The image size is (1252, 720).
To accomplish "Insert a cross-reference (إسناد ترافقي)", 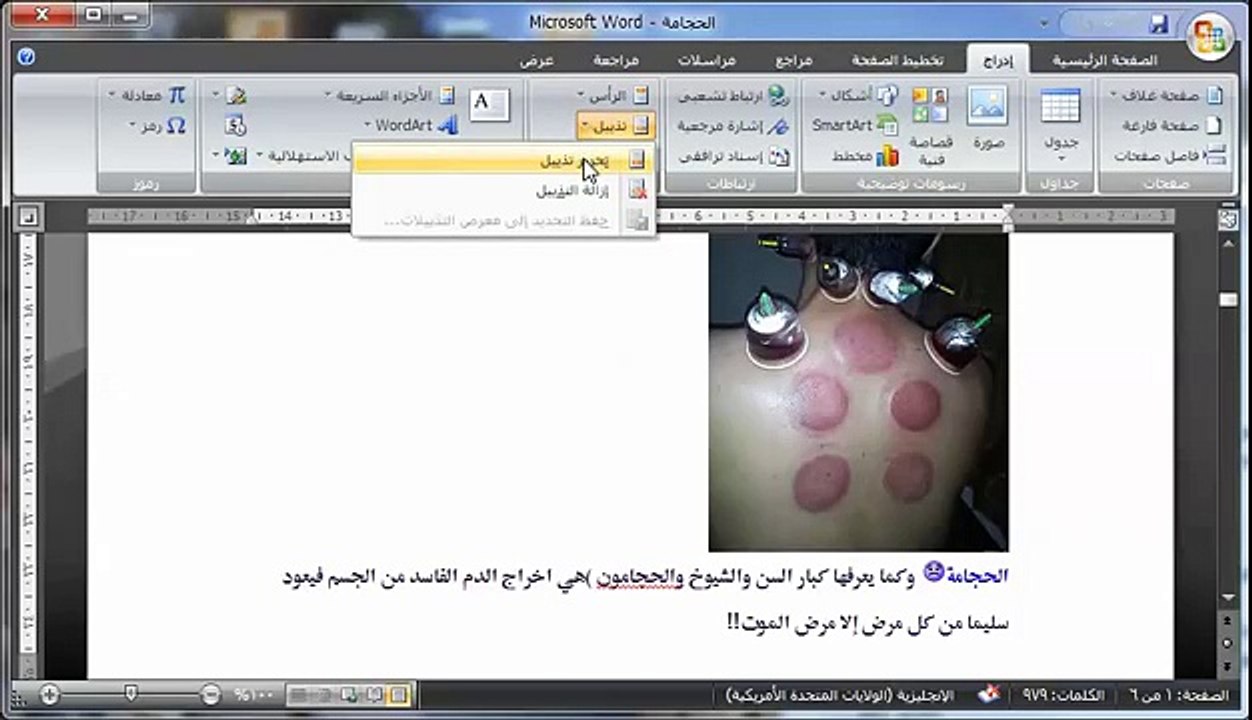I will pos(735,157).
